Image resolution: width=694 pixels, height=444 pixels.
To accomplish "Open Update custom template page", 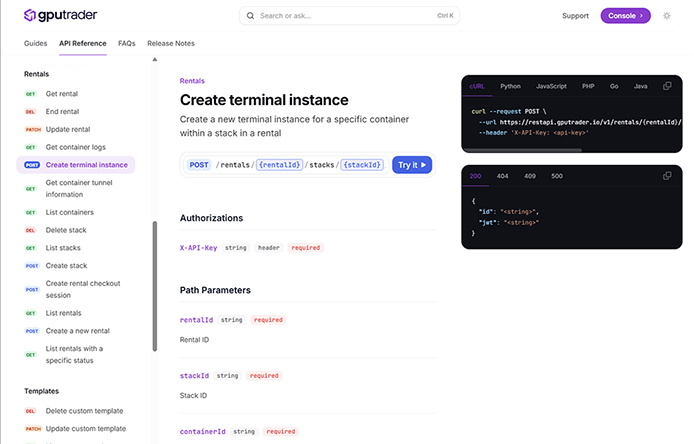I will (x=86, y=429).
